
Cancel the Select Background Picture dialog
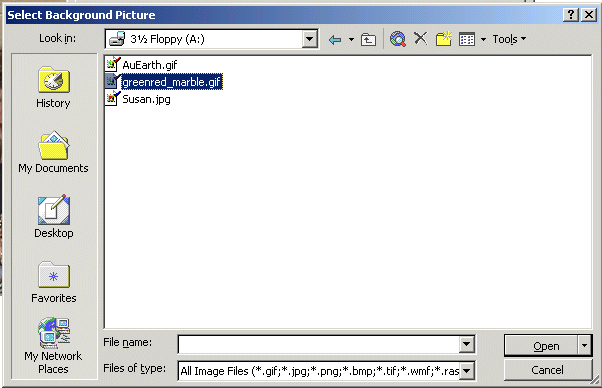point(547,370)
